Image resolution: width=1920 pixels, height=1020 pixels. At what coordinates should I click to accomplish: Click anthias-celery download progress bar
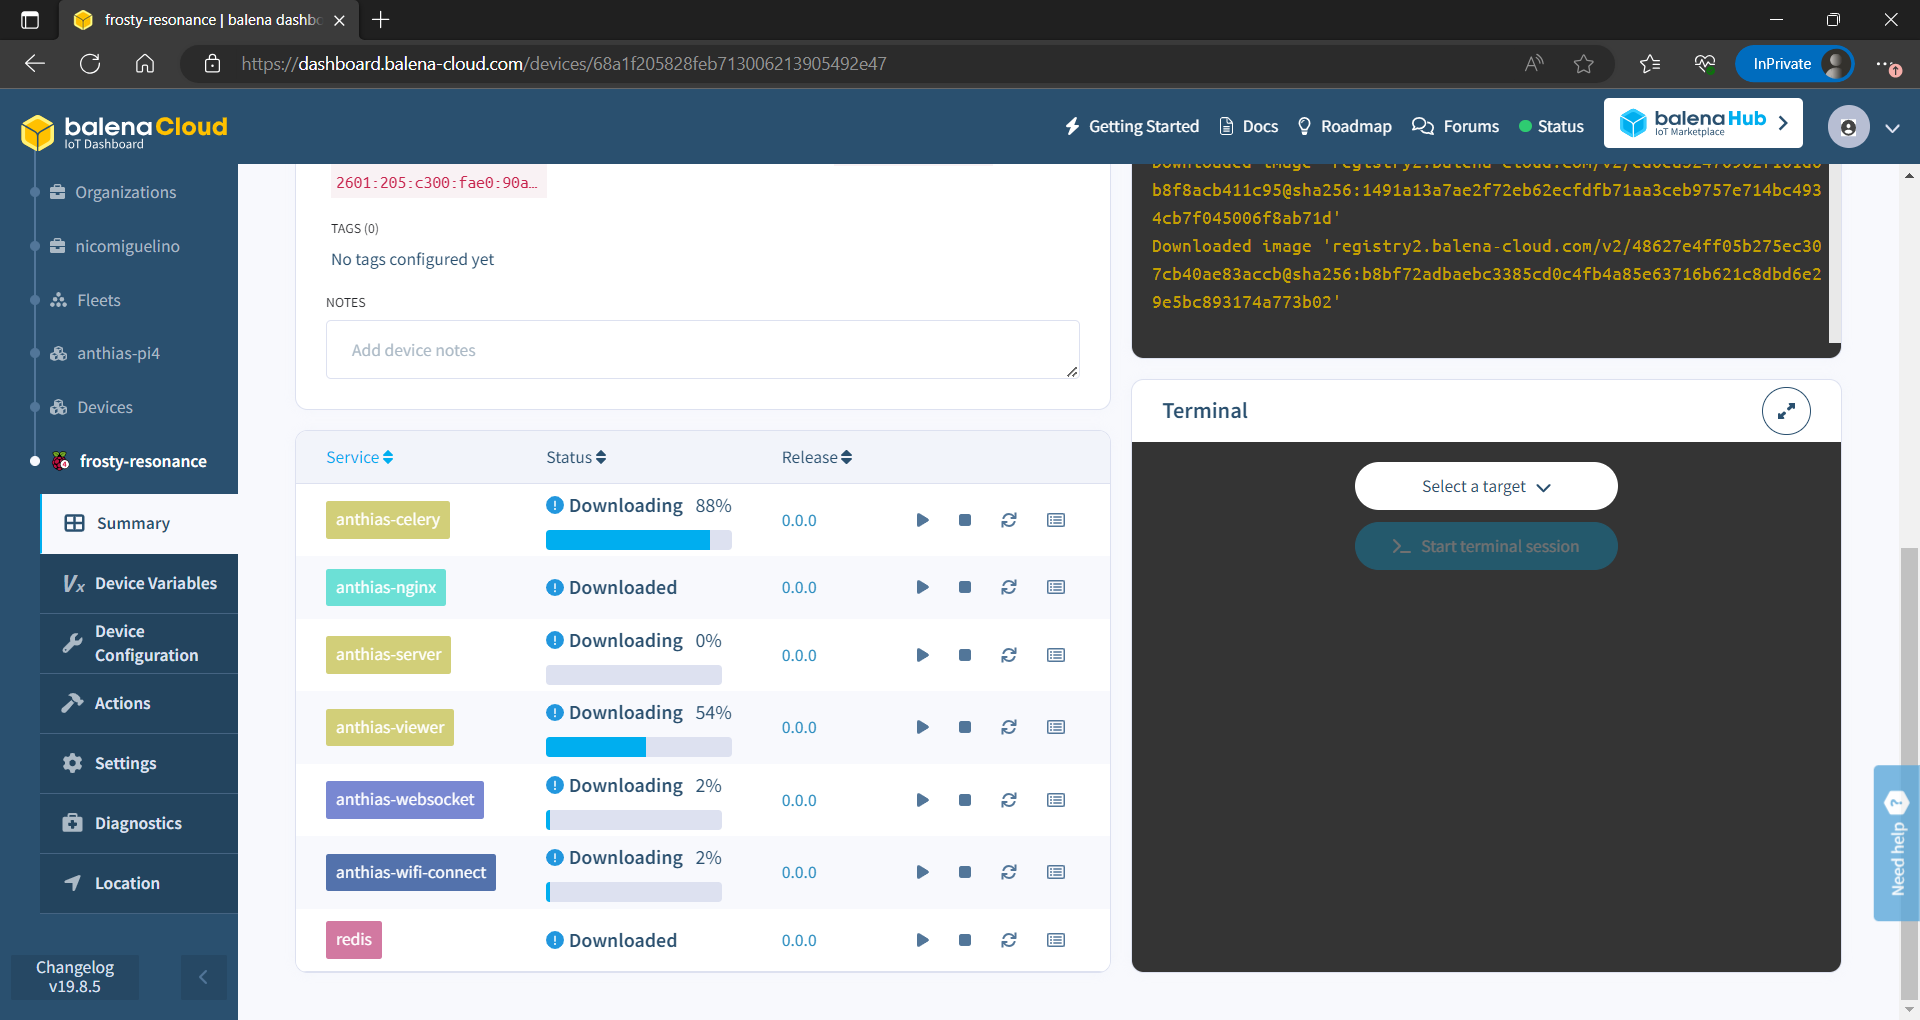(639, 540)
